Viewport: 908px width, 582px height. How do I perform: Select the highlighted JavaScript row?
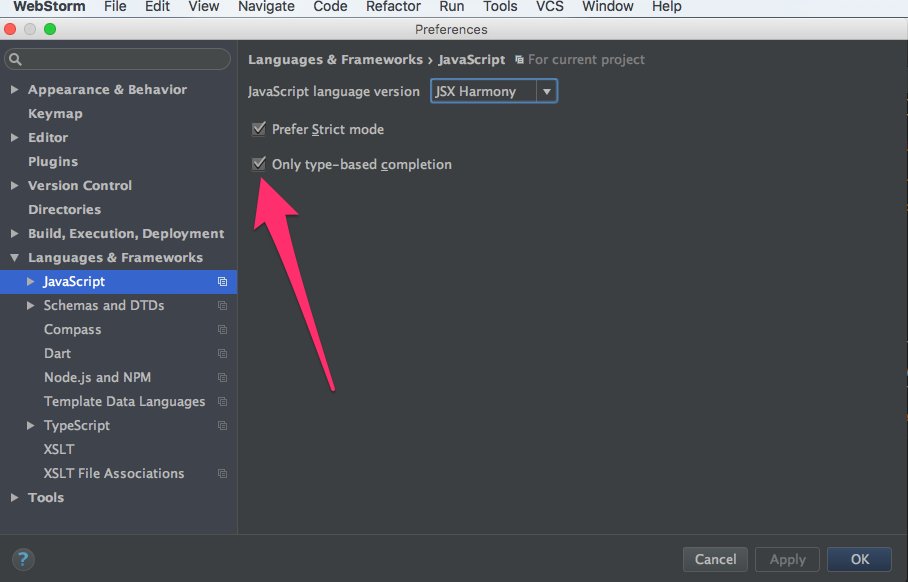coord(118,281)
